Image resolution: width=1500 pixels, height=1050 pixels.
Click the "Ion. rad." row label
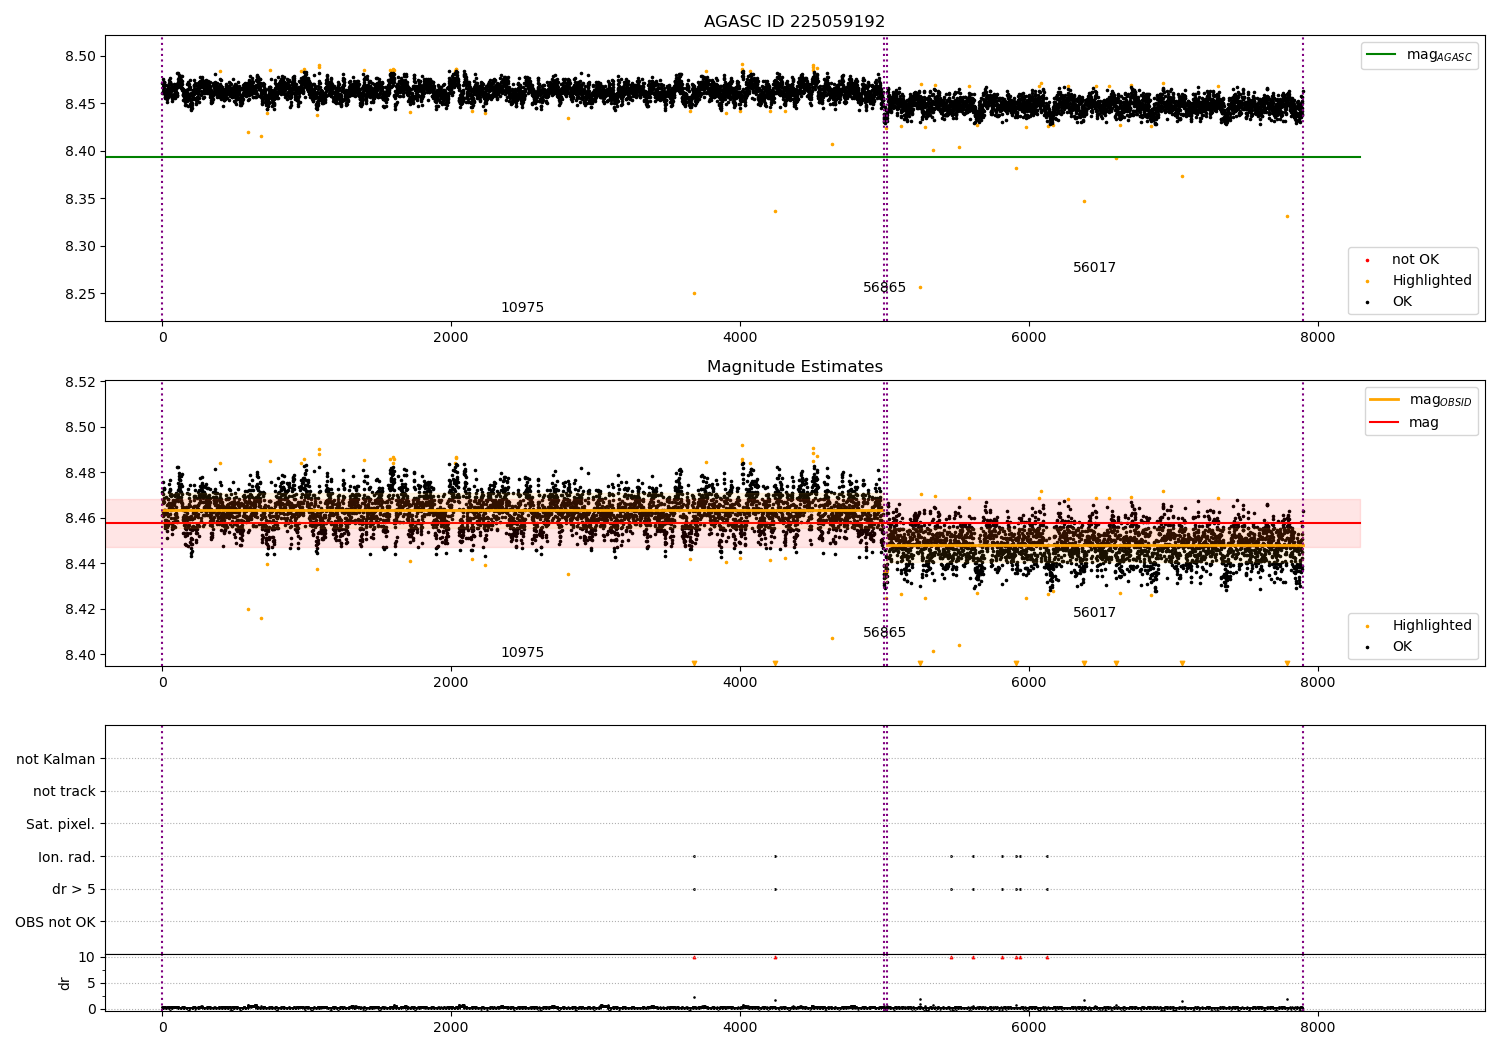tap(67, 857)
